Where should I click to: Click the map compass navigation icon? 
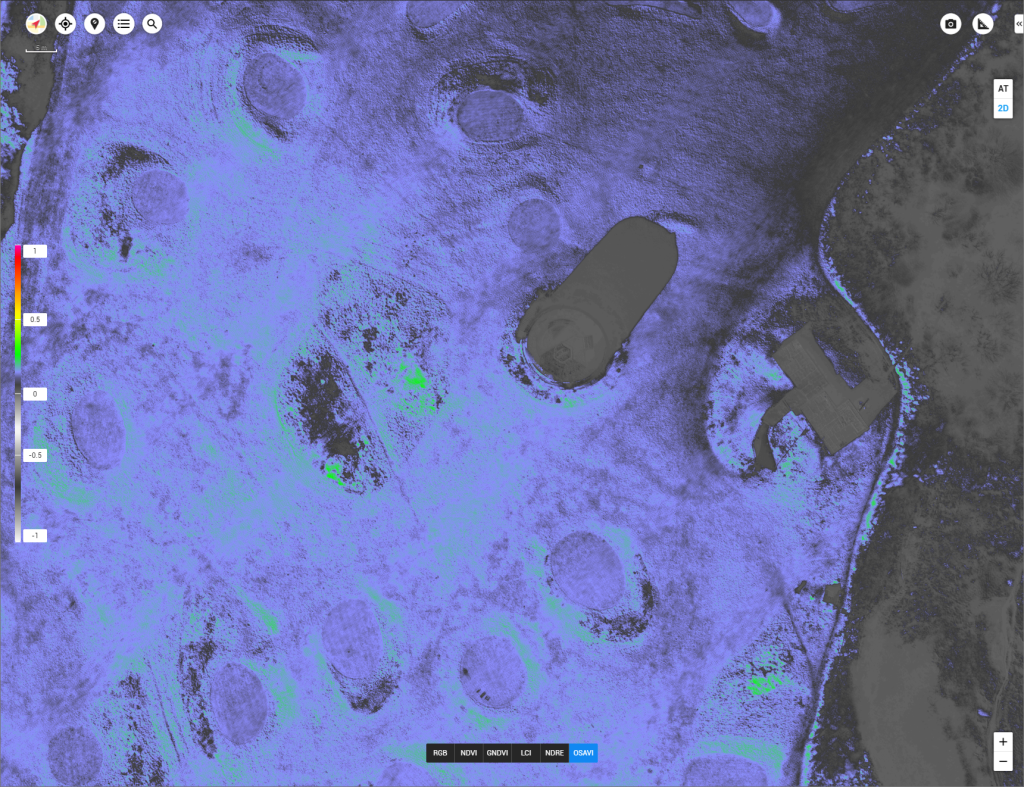click(36, 23)
